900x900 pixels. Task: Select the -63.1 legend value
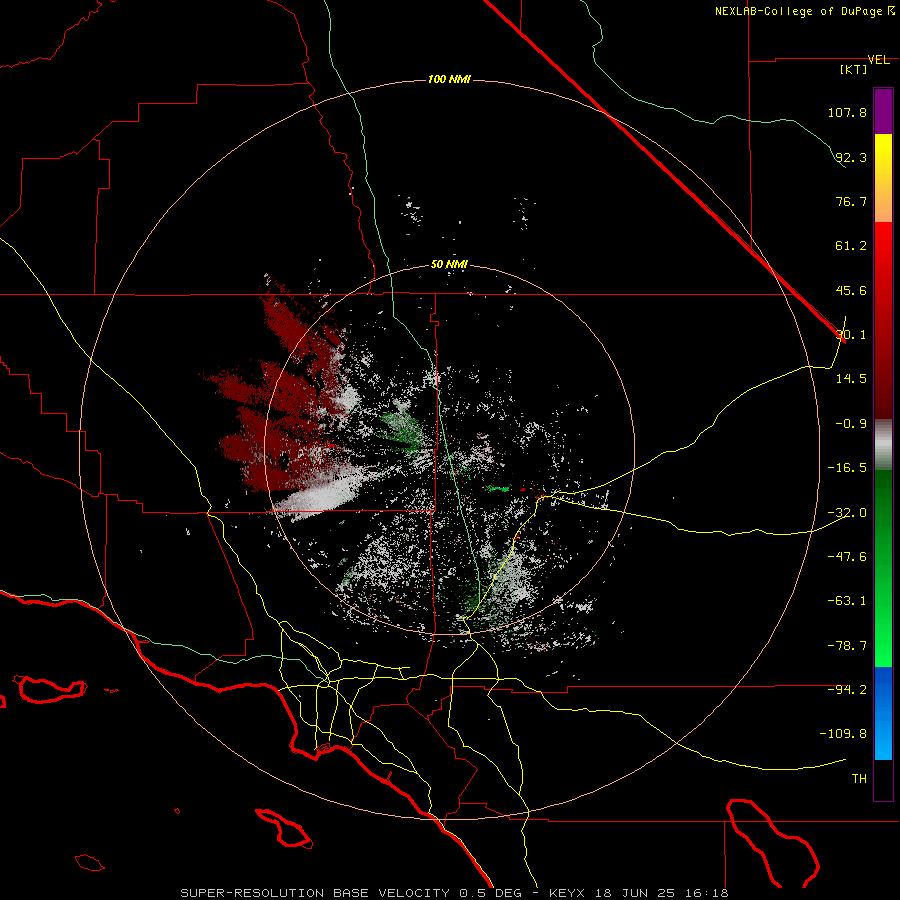(847, 601)
